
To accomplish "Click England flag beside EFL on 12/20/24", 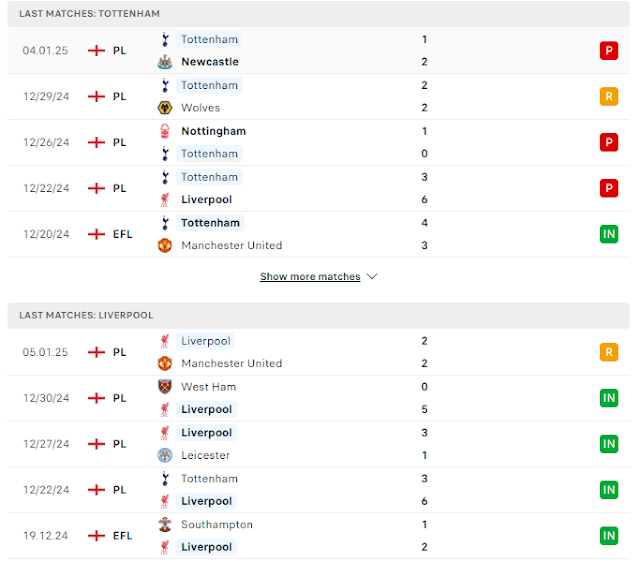I will pos(96,234).
